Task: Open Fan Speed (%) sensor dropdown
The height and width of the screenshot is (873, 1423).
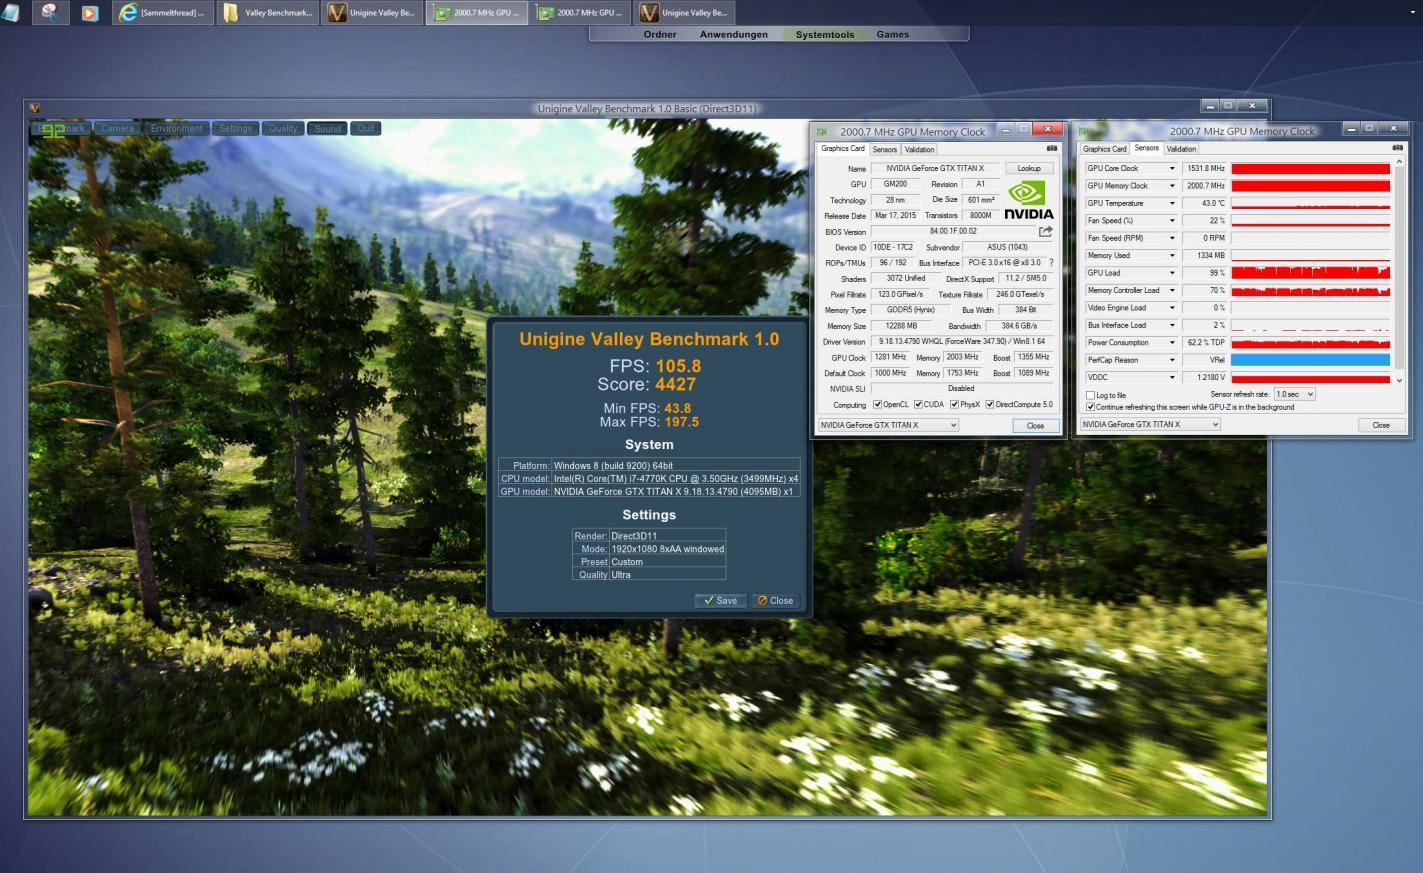Action: coord(1172,221)
